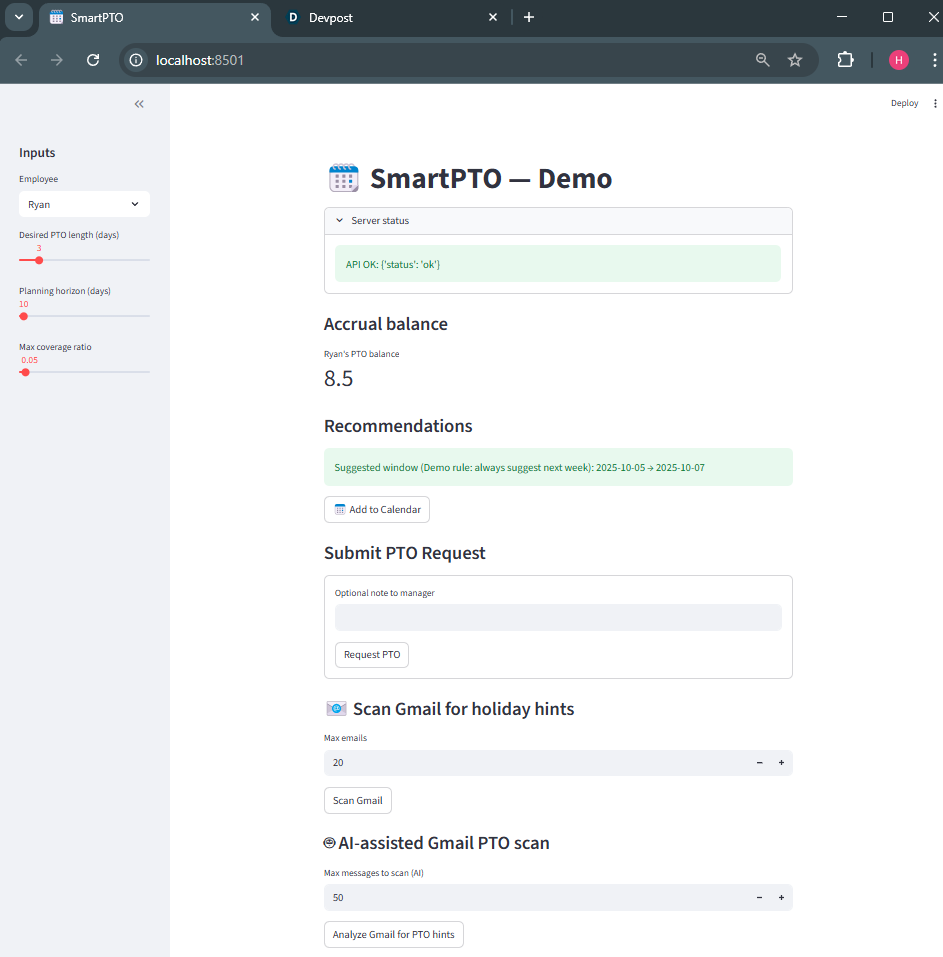Focus the Optional note to manager field
Viewport: 943px width, 957px height.
point(558,618)
